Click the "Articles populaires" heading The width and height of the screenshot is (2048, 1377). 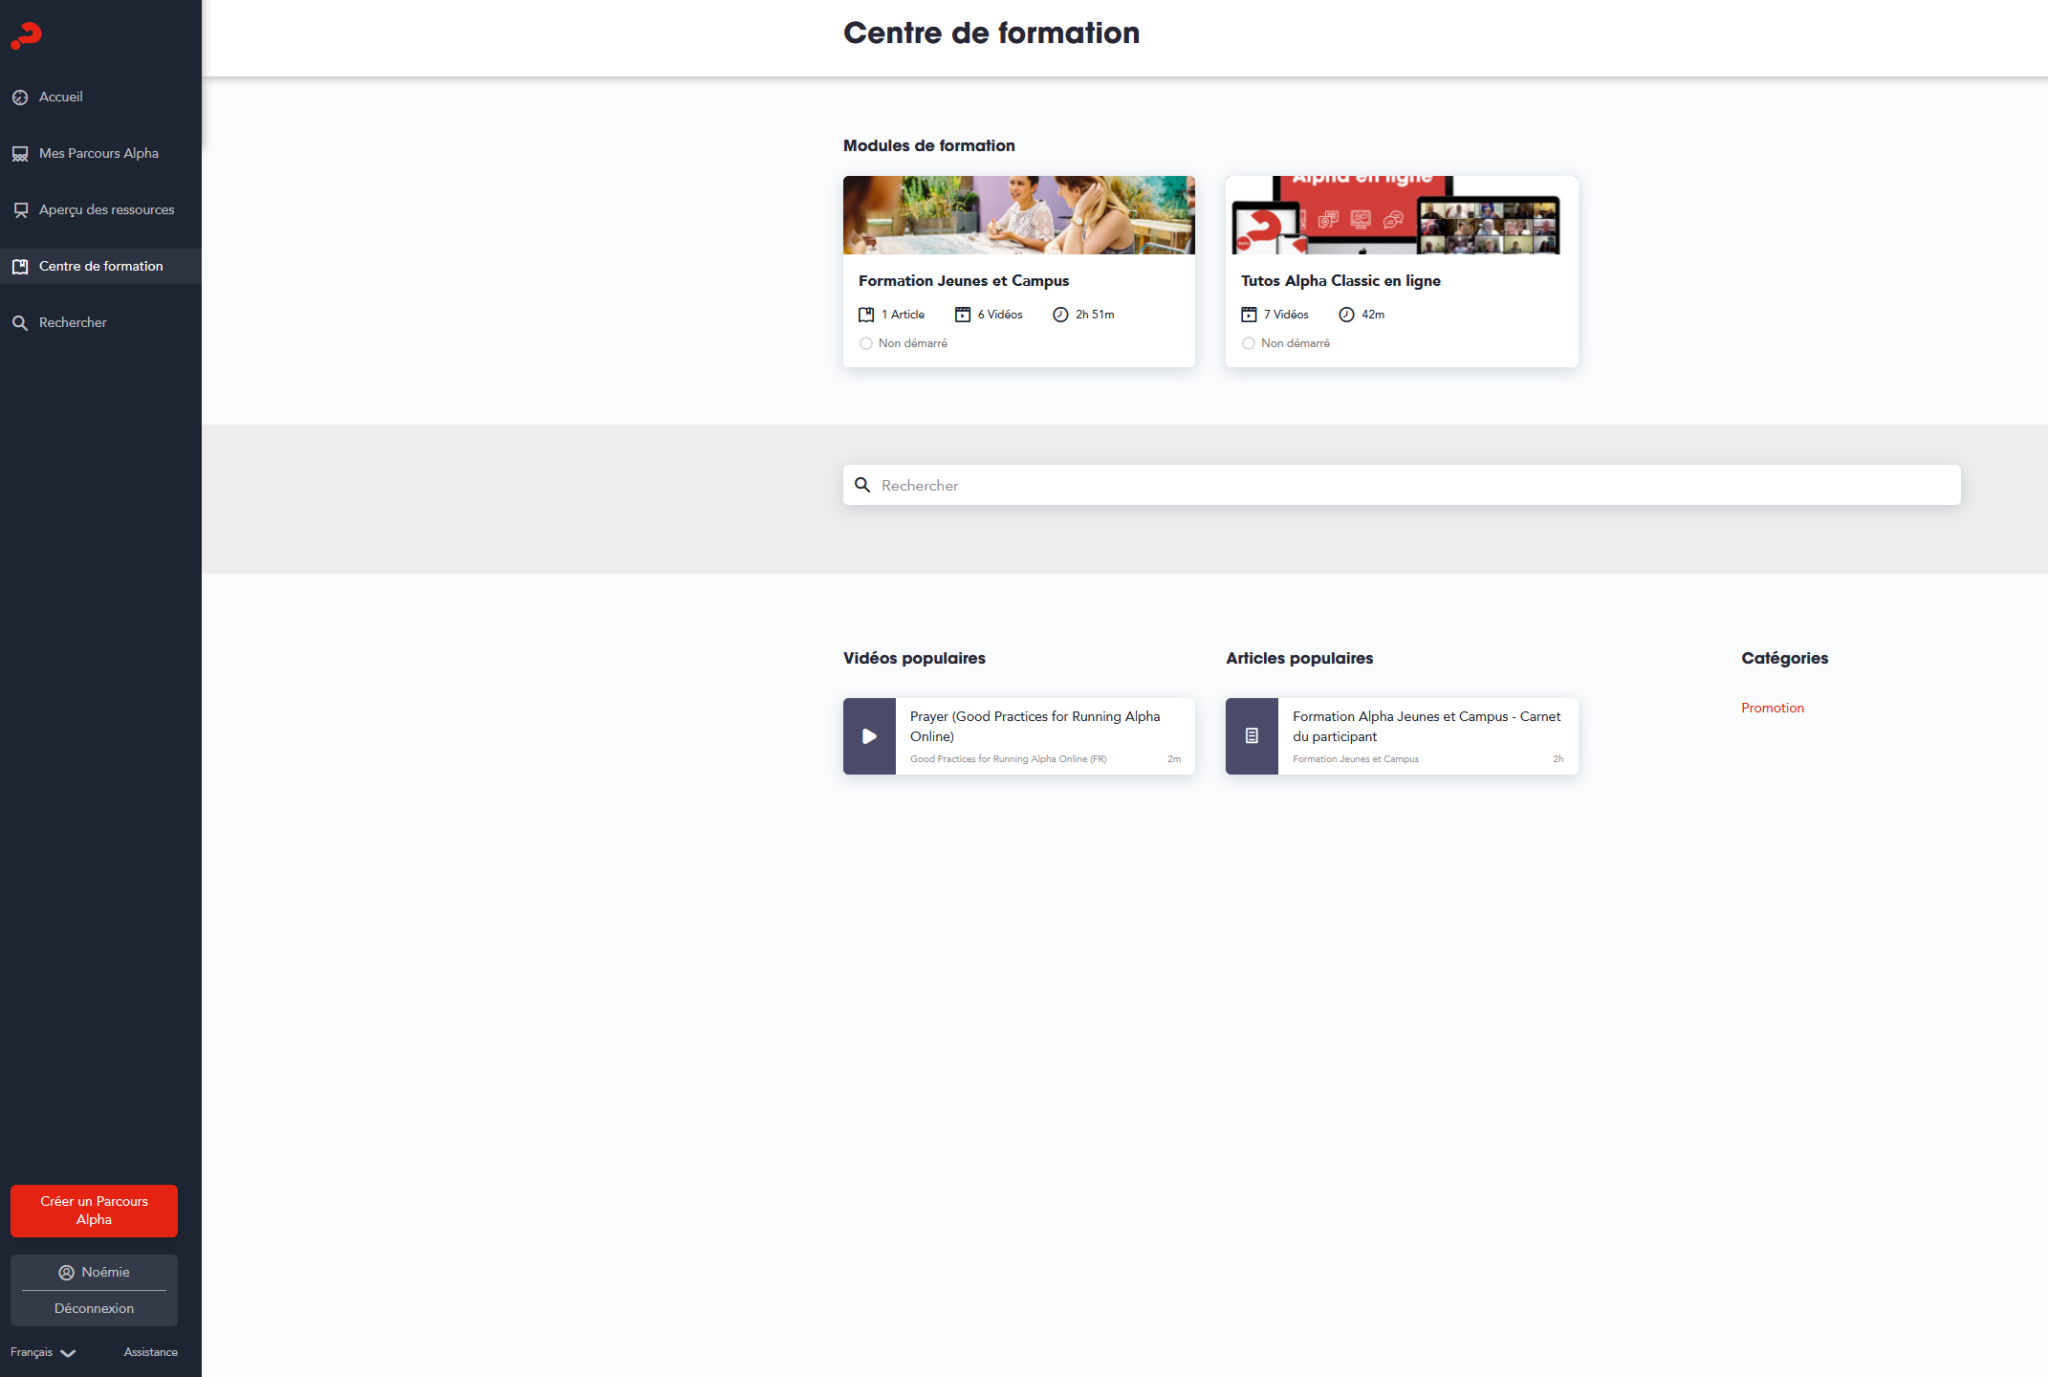pos(1299,659)
